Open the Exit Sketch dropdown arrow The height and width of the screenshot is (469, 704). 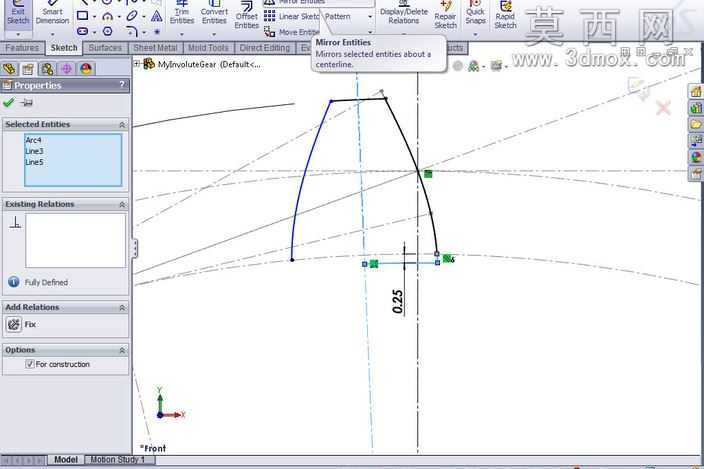click(x=18, y=34)
